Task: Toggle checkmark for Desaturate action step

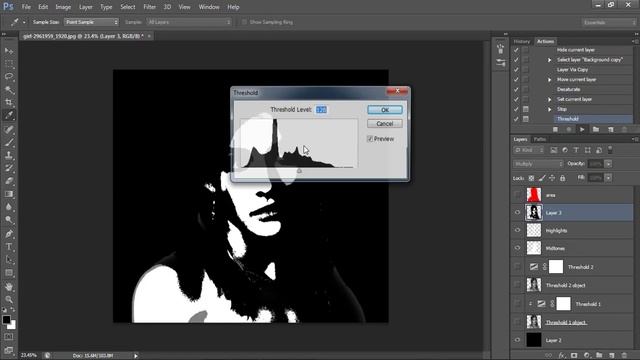Action: 516,89
